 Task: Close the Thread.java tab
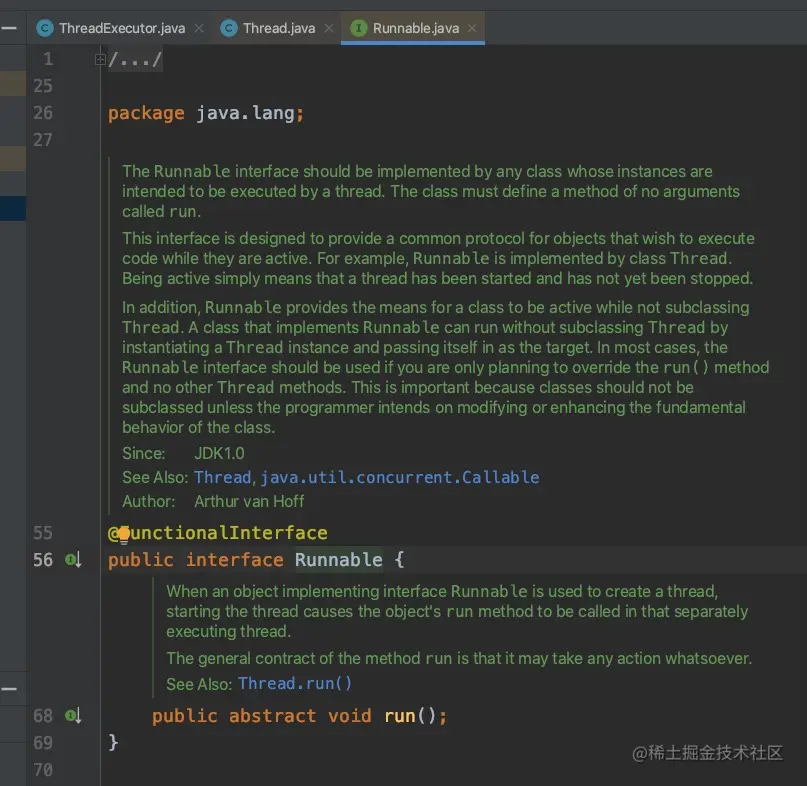[x=329, y=28]
